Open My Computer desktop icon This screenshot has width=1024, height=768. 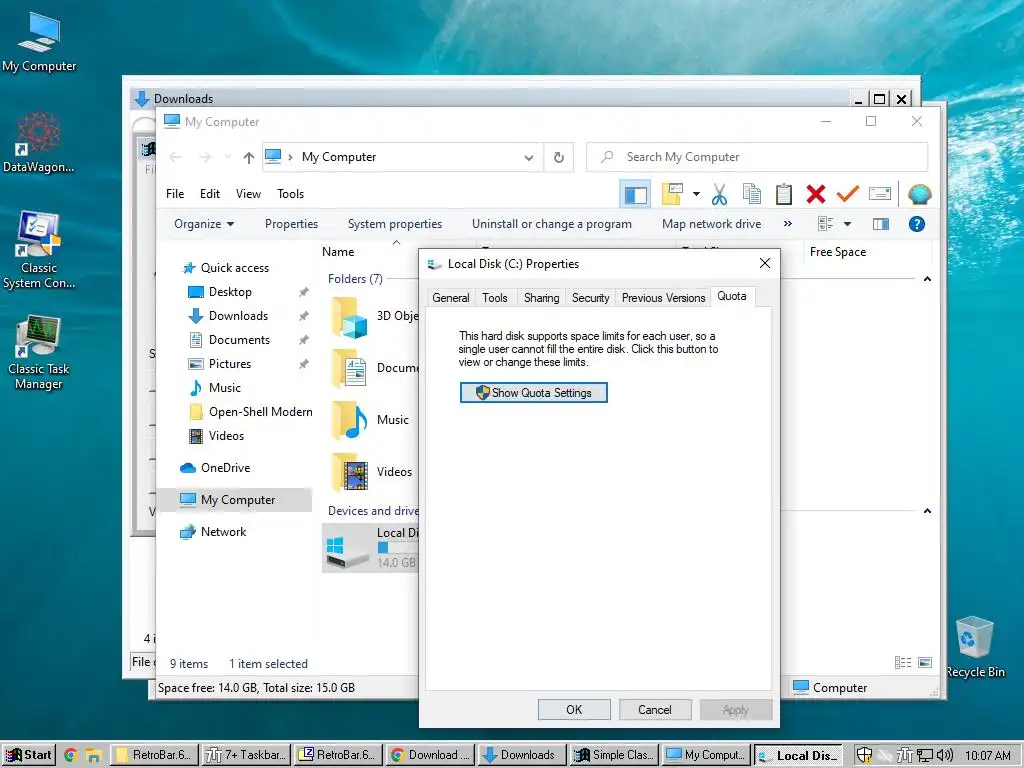[x=39, y=40]
